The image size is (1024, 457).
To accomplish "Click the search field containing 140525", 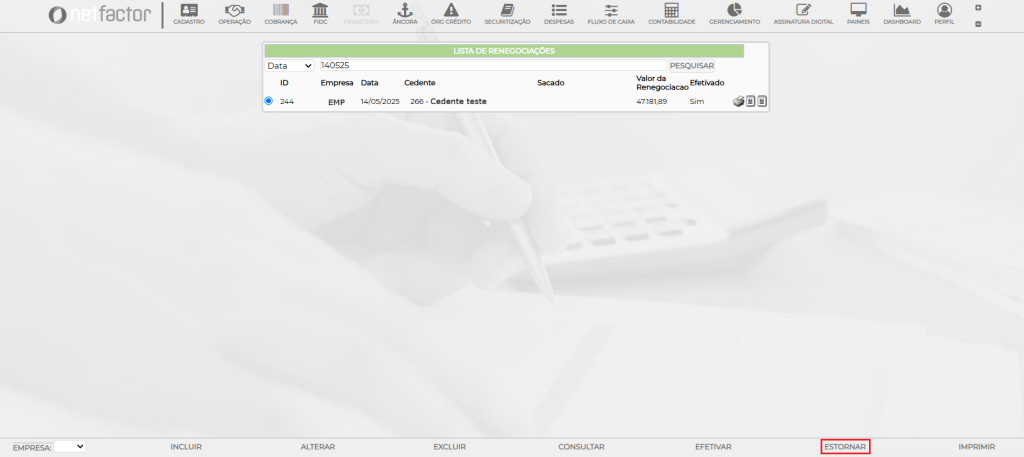I will [x=490, y=65].
